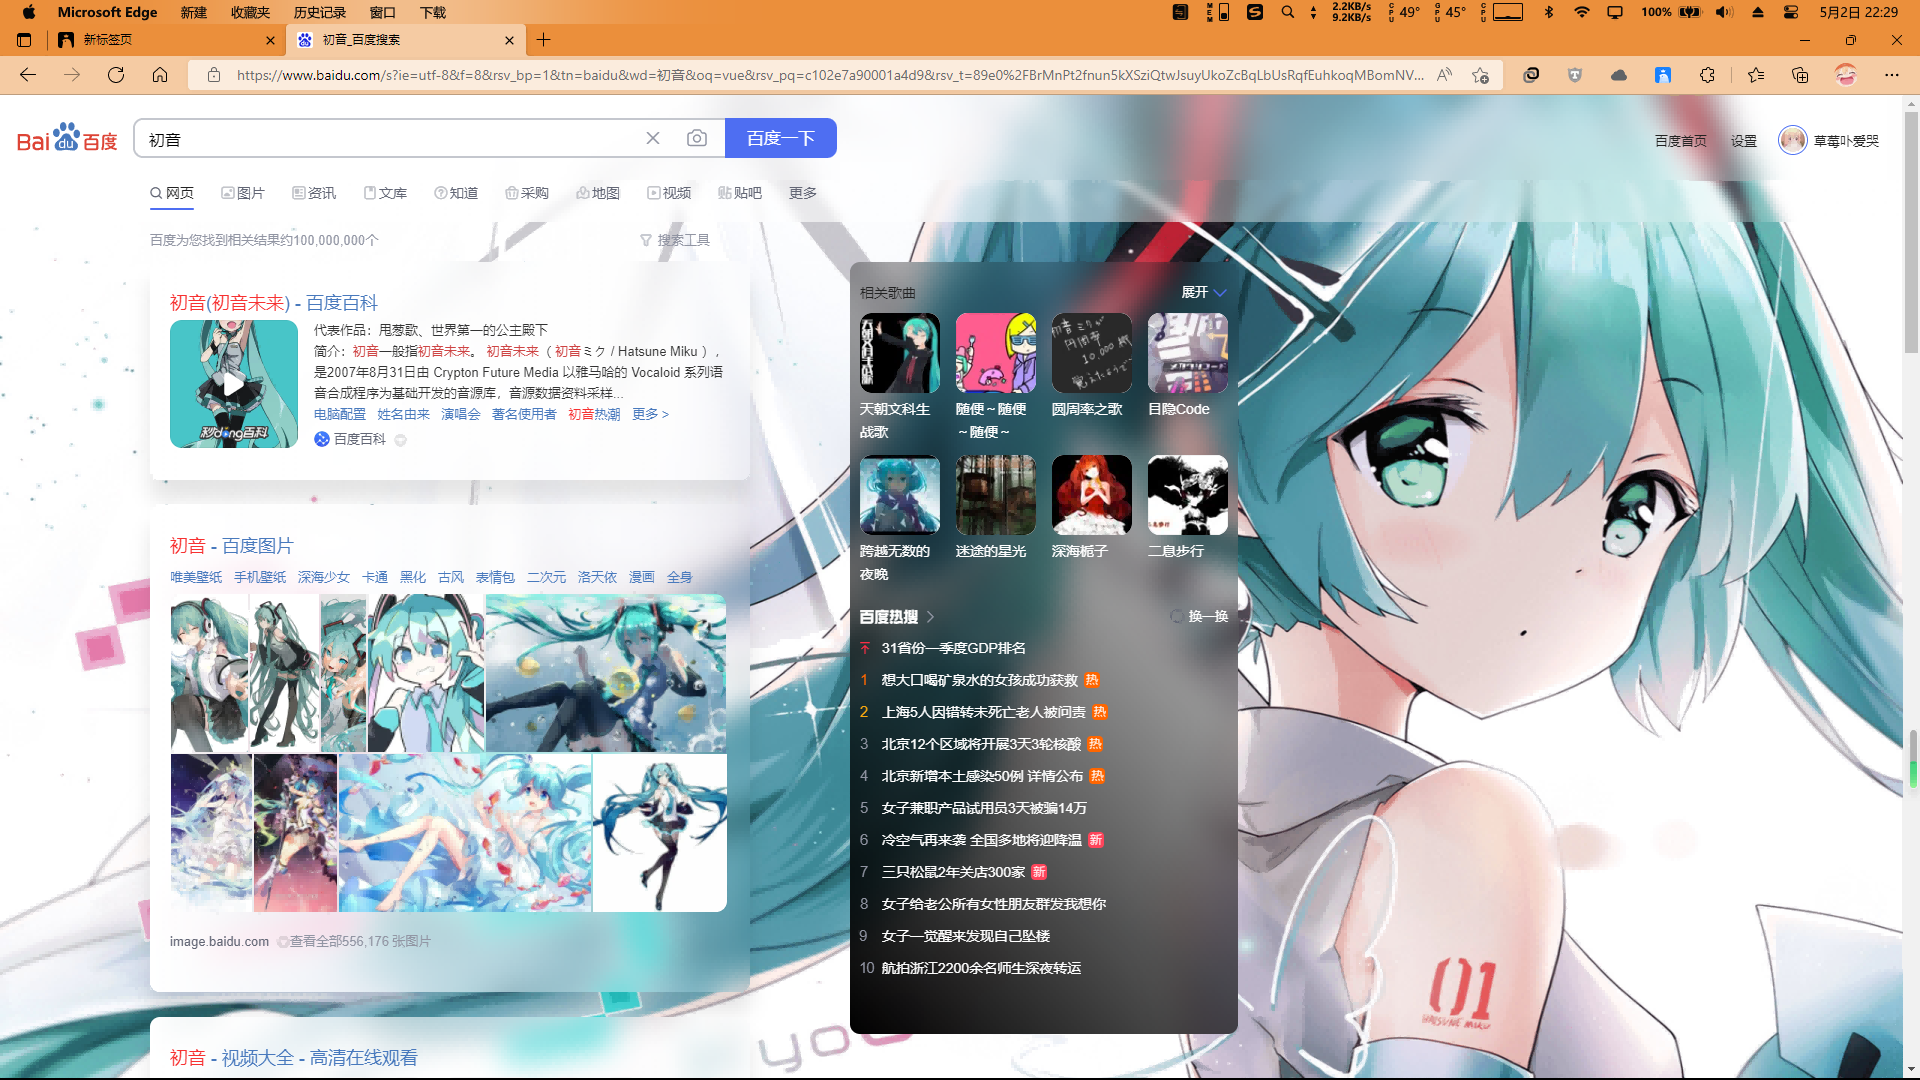Open a new tab with plus icon
This screenshot has width=1920, height=1080.
pos(544,40)
